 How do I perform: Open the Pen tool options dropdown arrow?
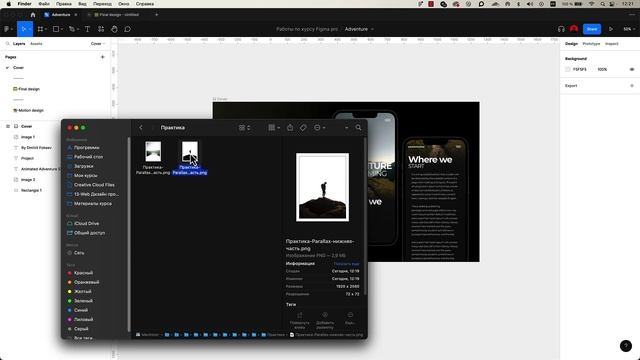coord(78,29)
